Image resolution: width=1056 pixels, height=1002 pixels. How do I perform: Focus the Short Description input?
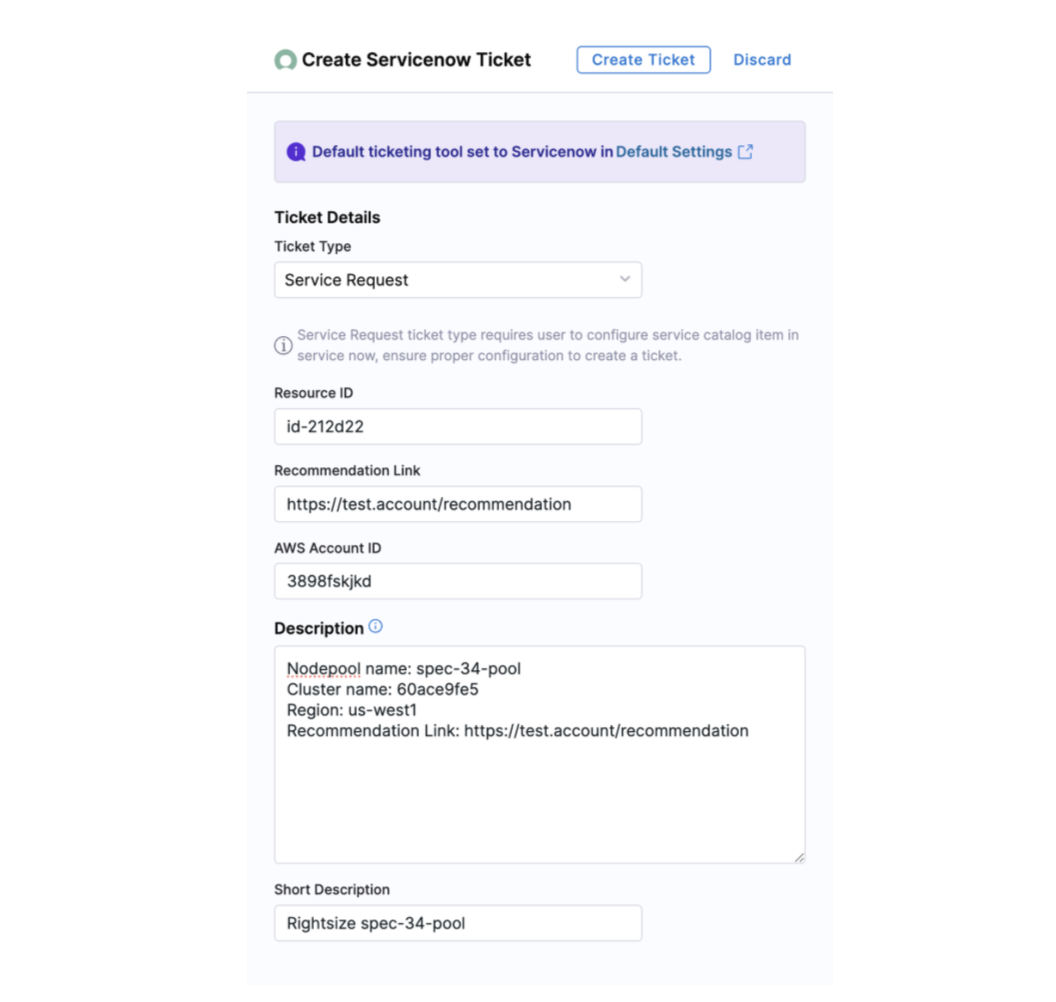(457, 923)
